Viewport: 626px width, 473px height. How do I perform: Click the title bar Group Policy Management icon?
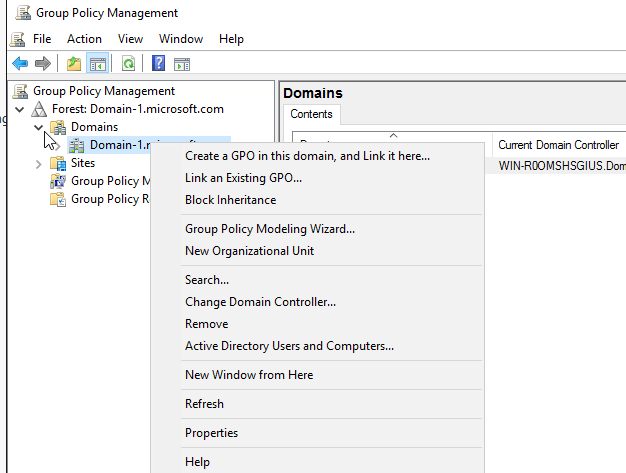(23, 13)
